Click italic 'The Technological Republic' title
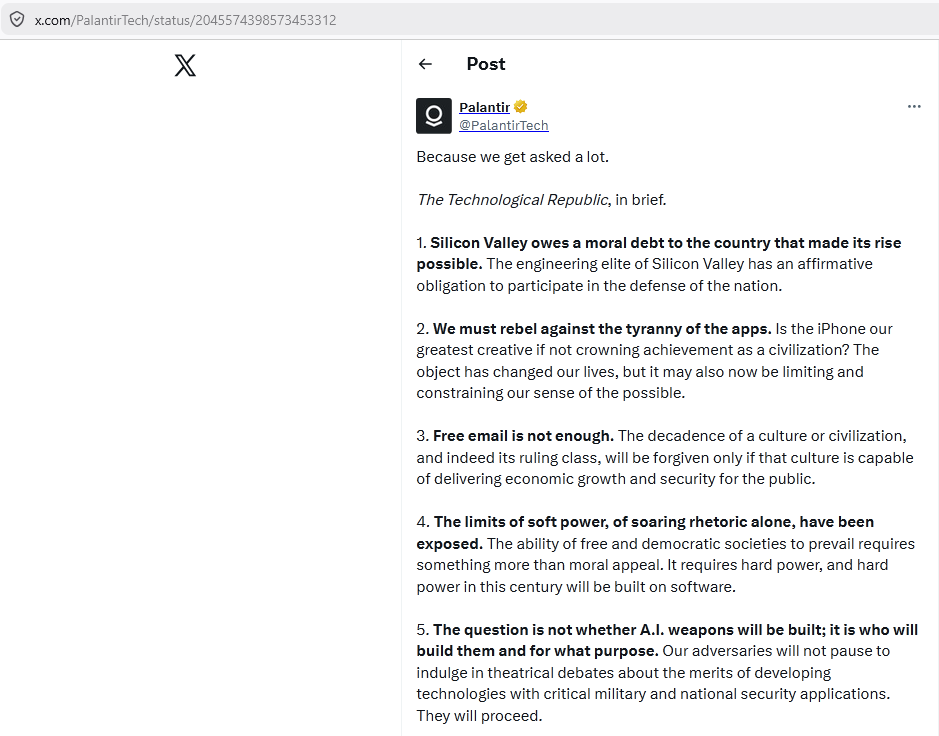This screenshot has width=939, height=736. (x=513, y=200)
